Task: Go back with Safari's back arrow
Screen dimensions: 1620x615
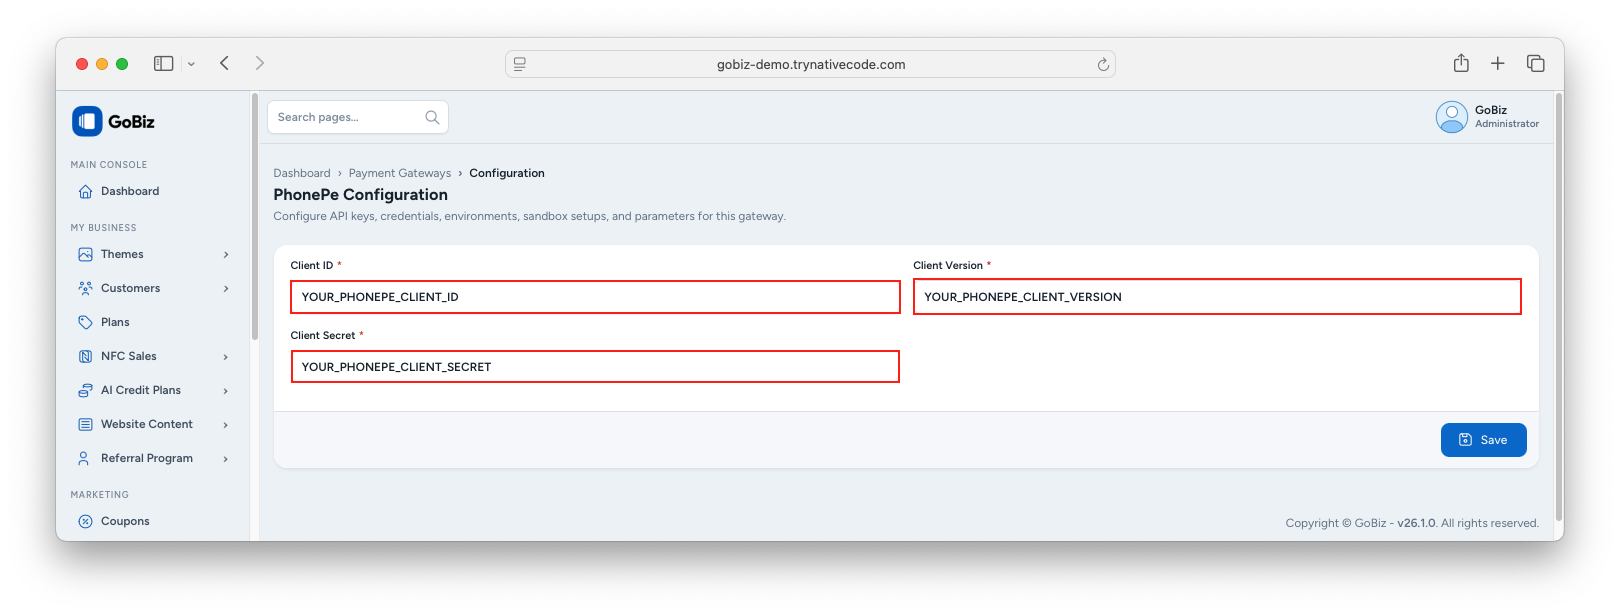Action: (x=225, y=64)
